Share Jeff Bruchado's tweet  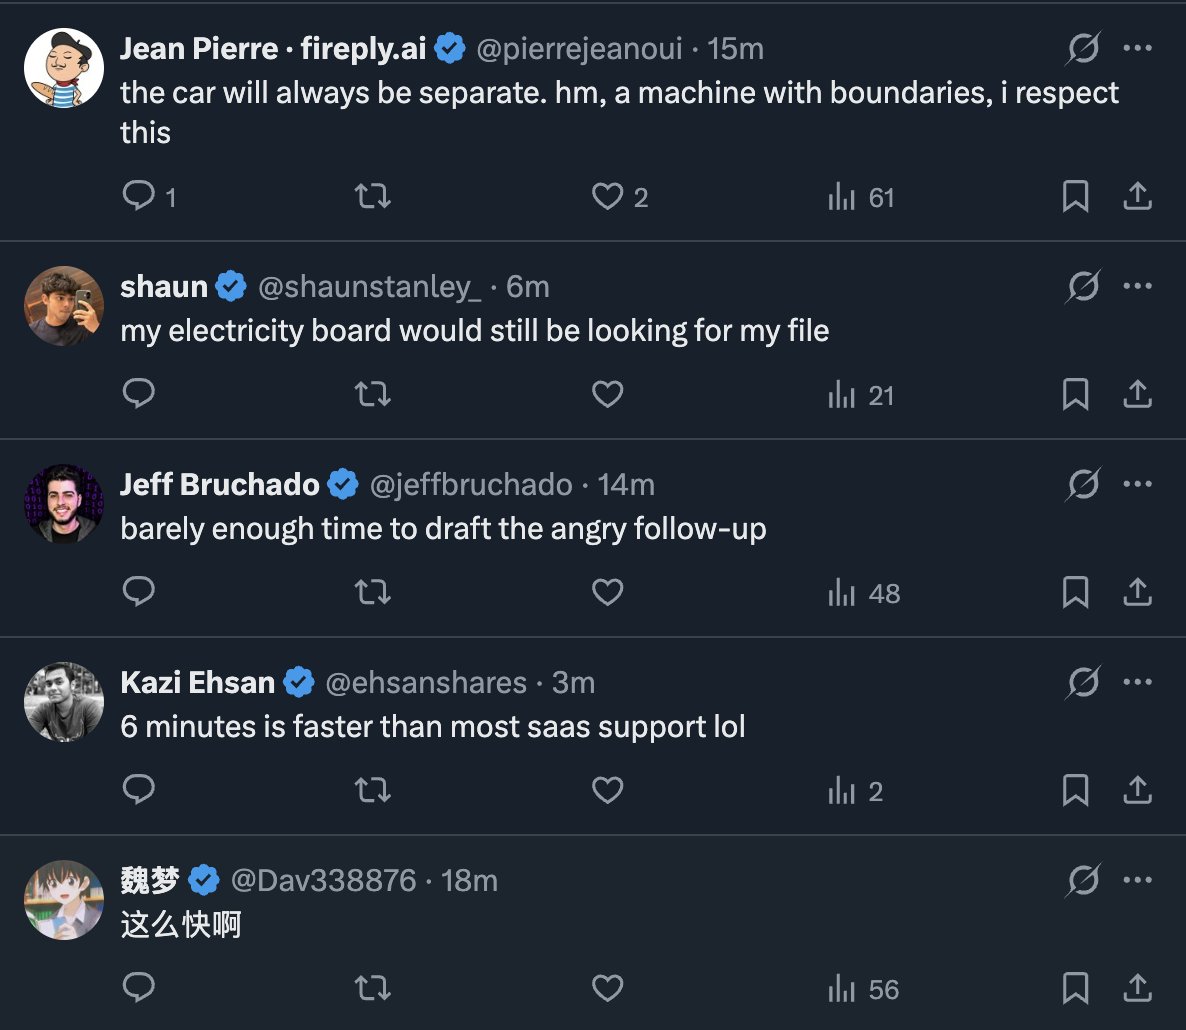(1137, 592)
